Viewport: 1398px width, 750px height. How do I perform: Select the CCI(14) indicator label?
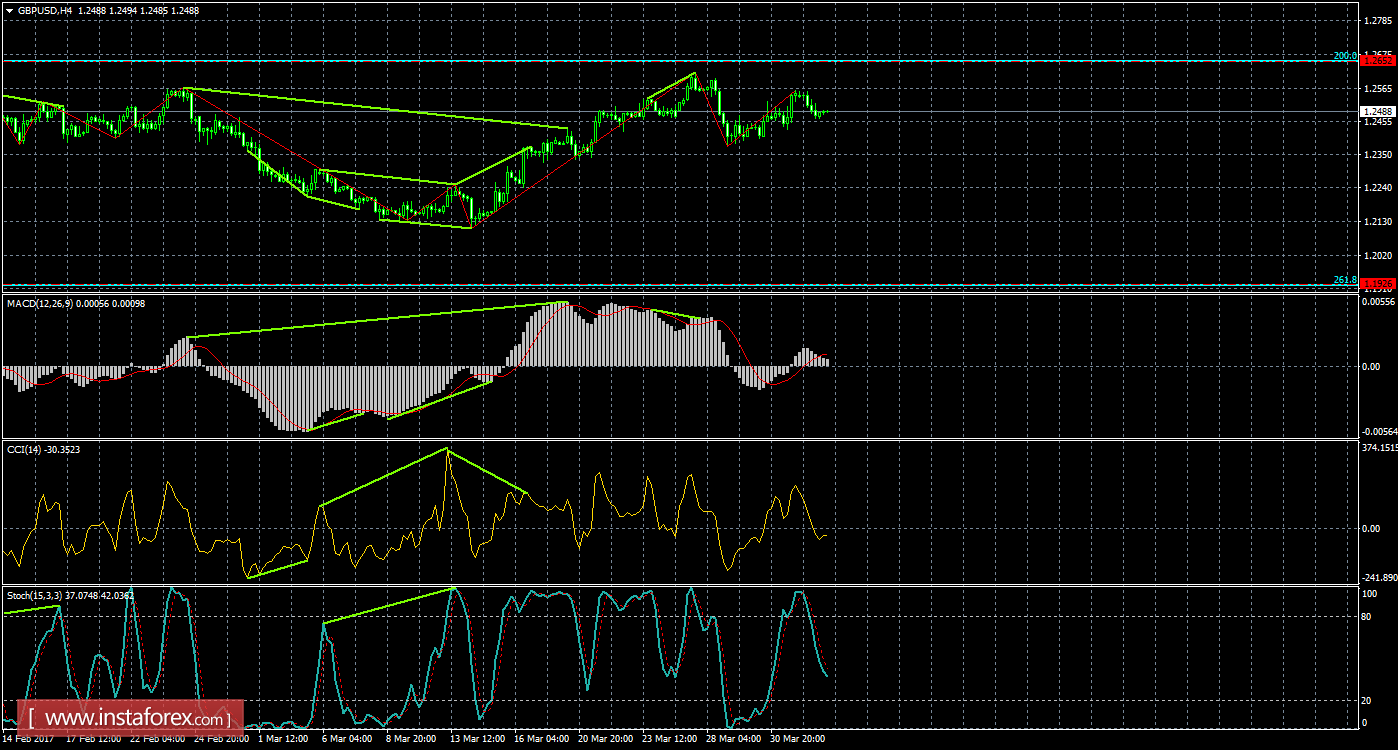[x=29, y=449]
